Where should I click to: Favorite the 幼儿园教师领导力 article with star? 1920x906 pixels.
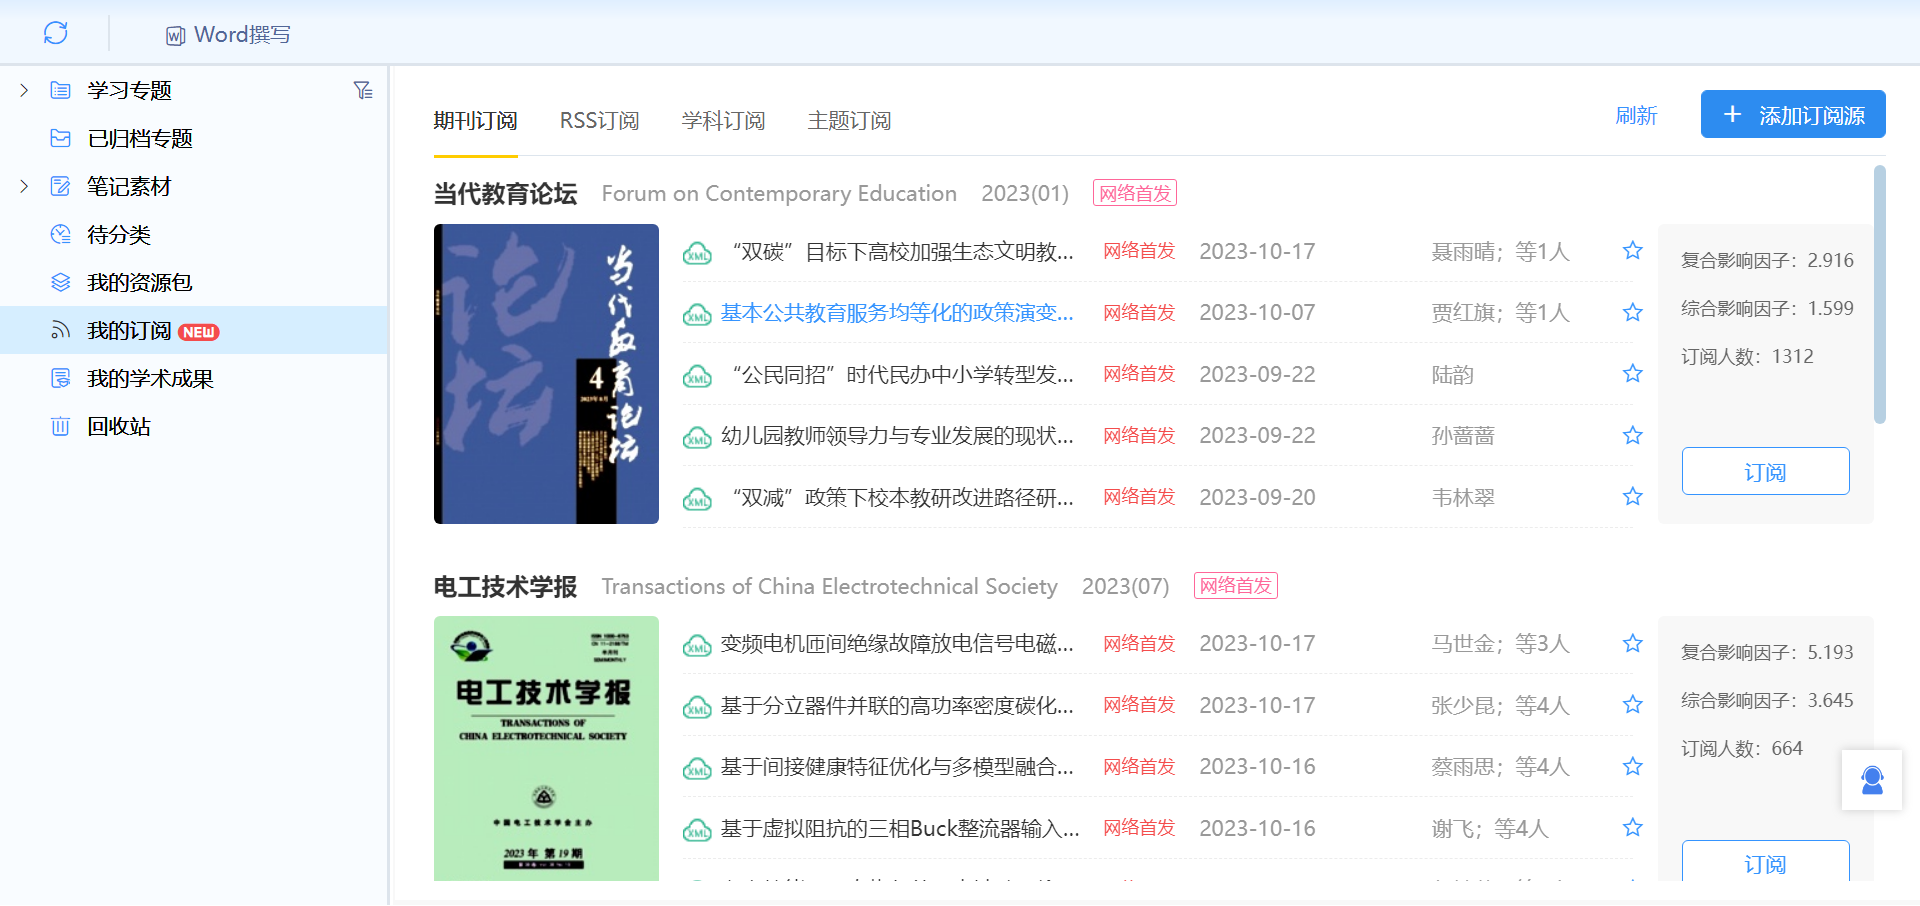pyautogui.click(x=1633, y=435)
